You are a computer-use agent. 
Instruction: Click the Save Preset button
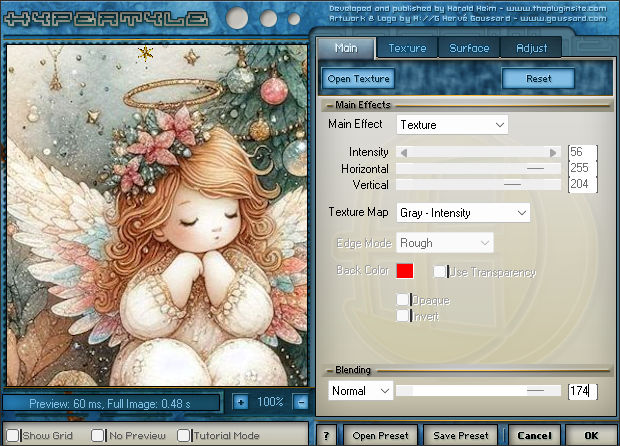(461, 436)
